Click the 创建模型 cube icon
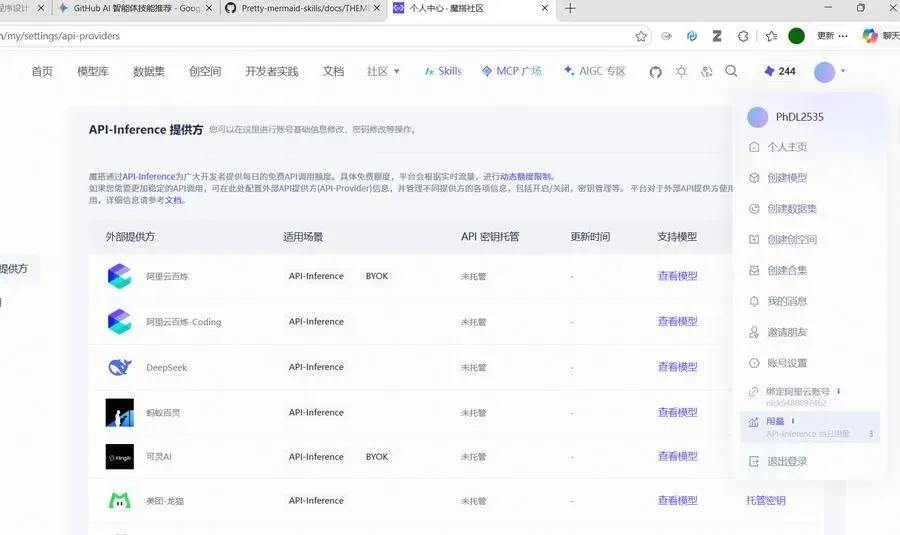This screenshot has height=535, width=900. pos(754,178)
